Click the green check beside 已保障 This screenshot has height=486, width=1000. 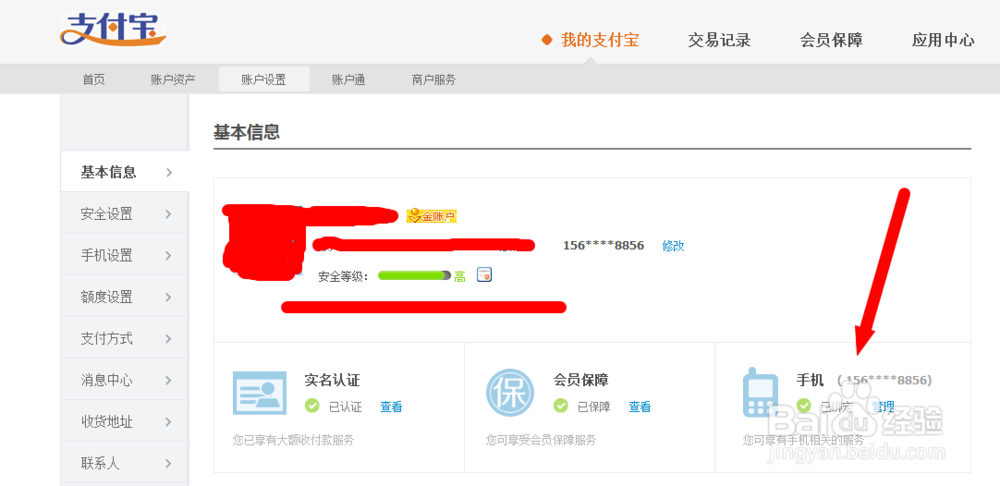[x=560, y=406]
